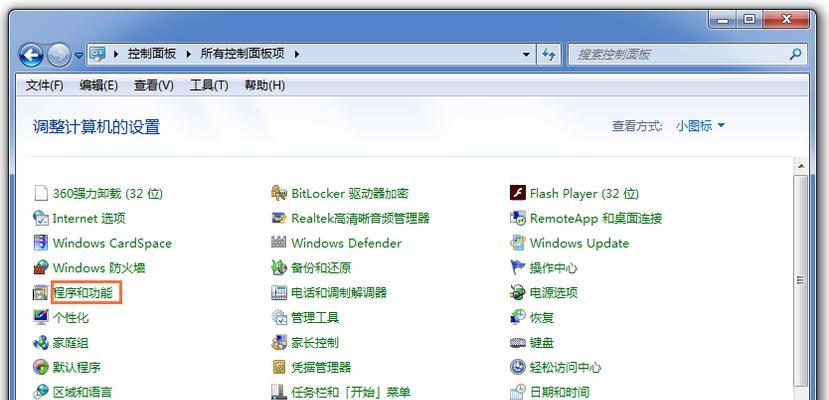Open the 管理工具 link

pyautogui.click(x=315, y=318)
